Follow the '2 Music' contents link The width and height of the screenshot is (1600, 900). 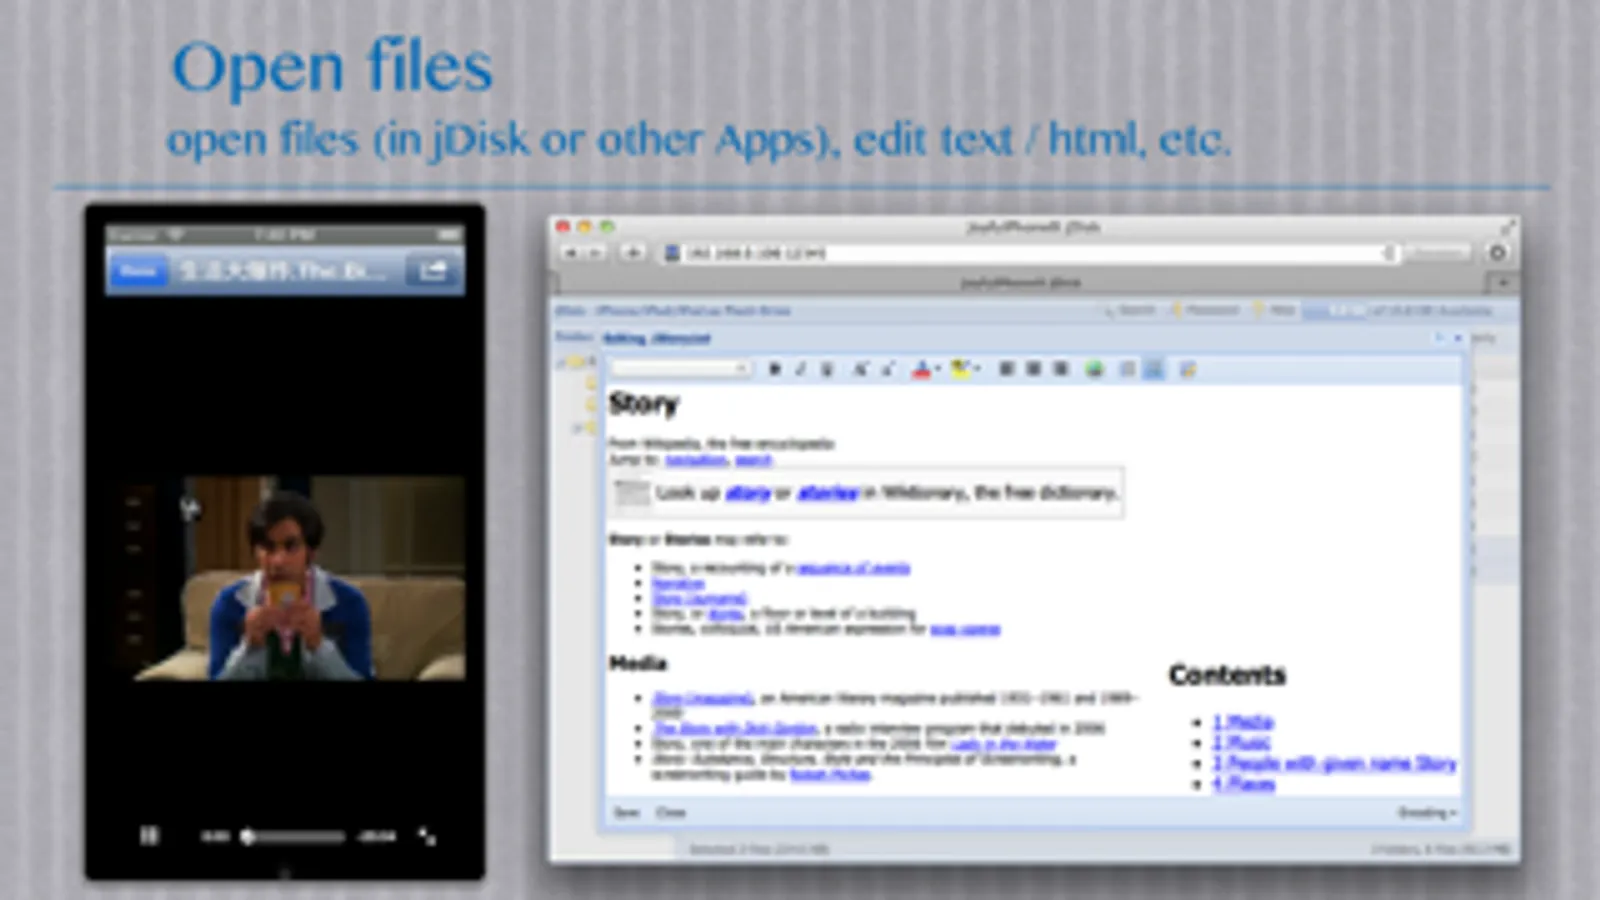[x=1241, y=743]
